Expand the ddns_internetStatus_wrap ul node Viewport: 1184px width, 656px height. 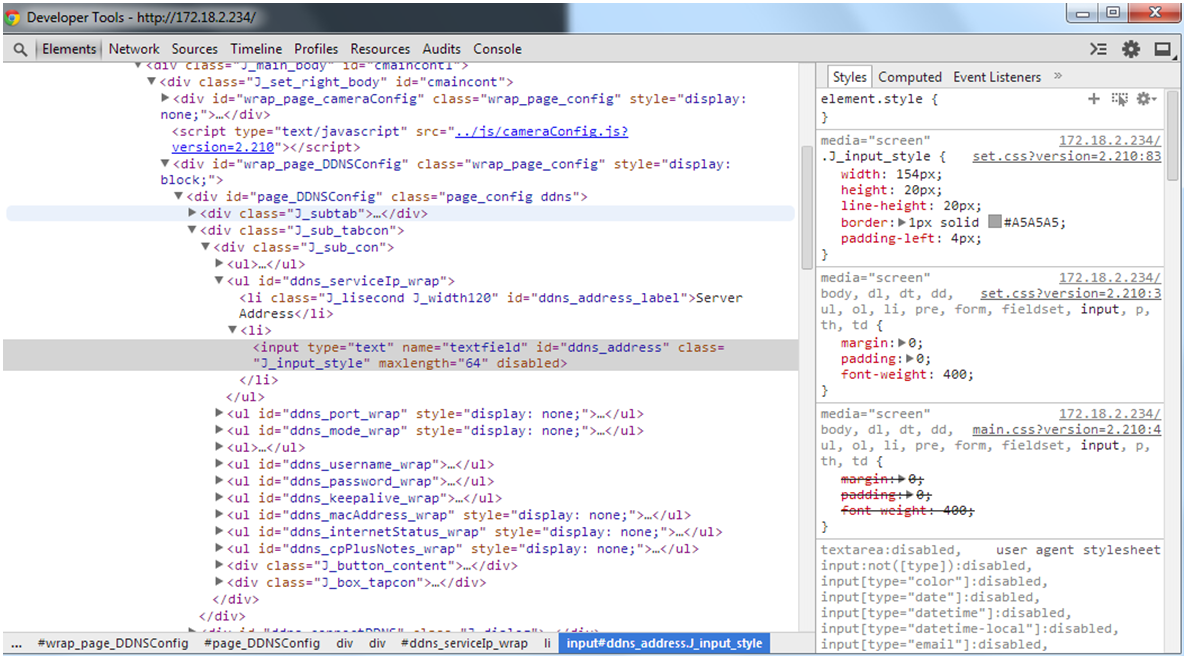[x=219, y=531]
